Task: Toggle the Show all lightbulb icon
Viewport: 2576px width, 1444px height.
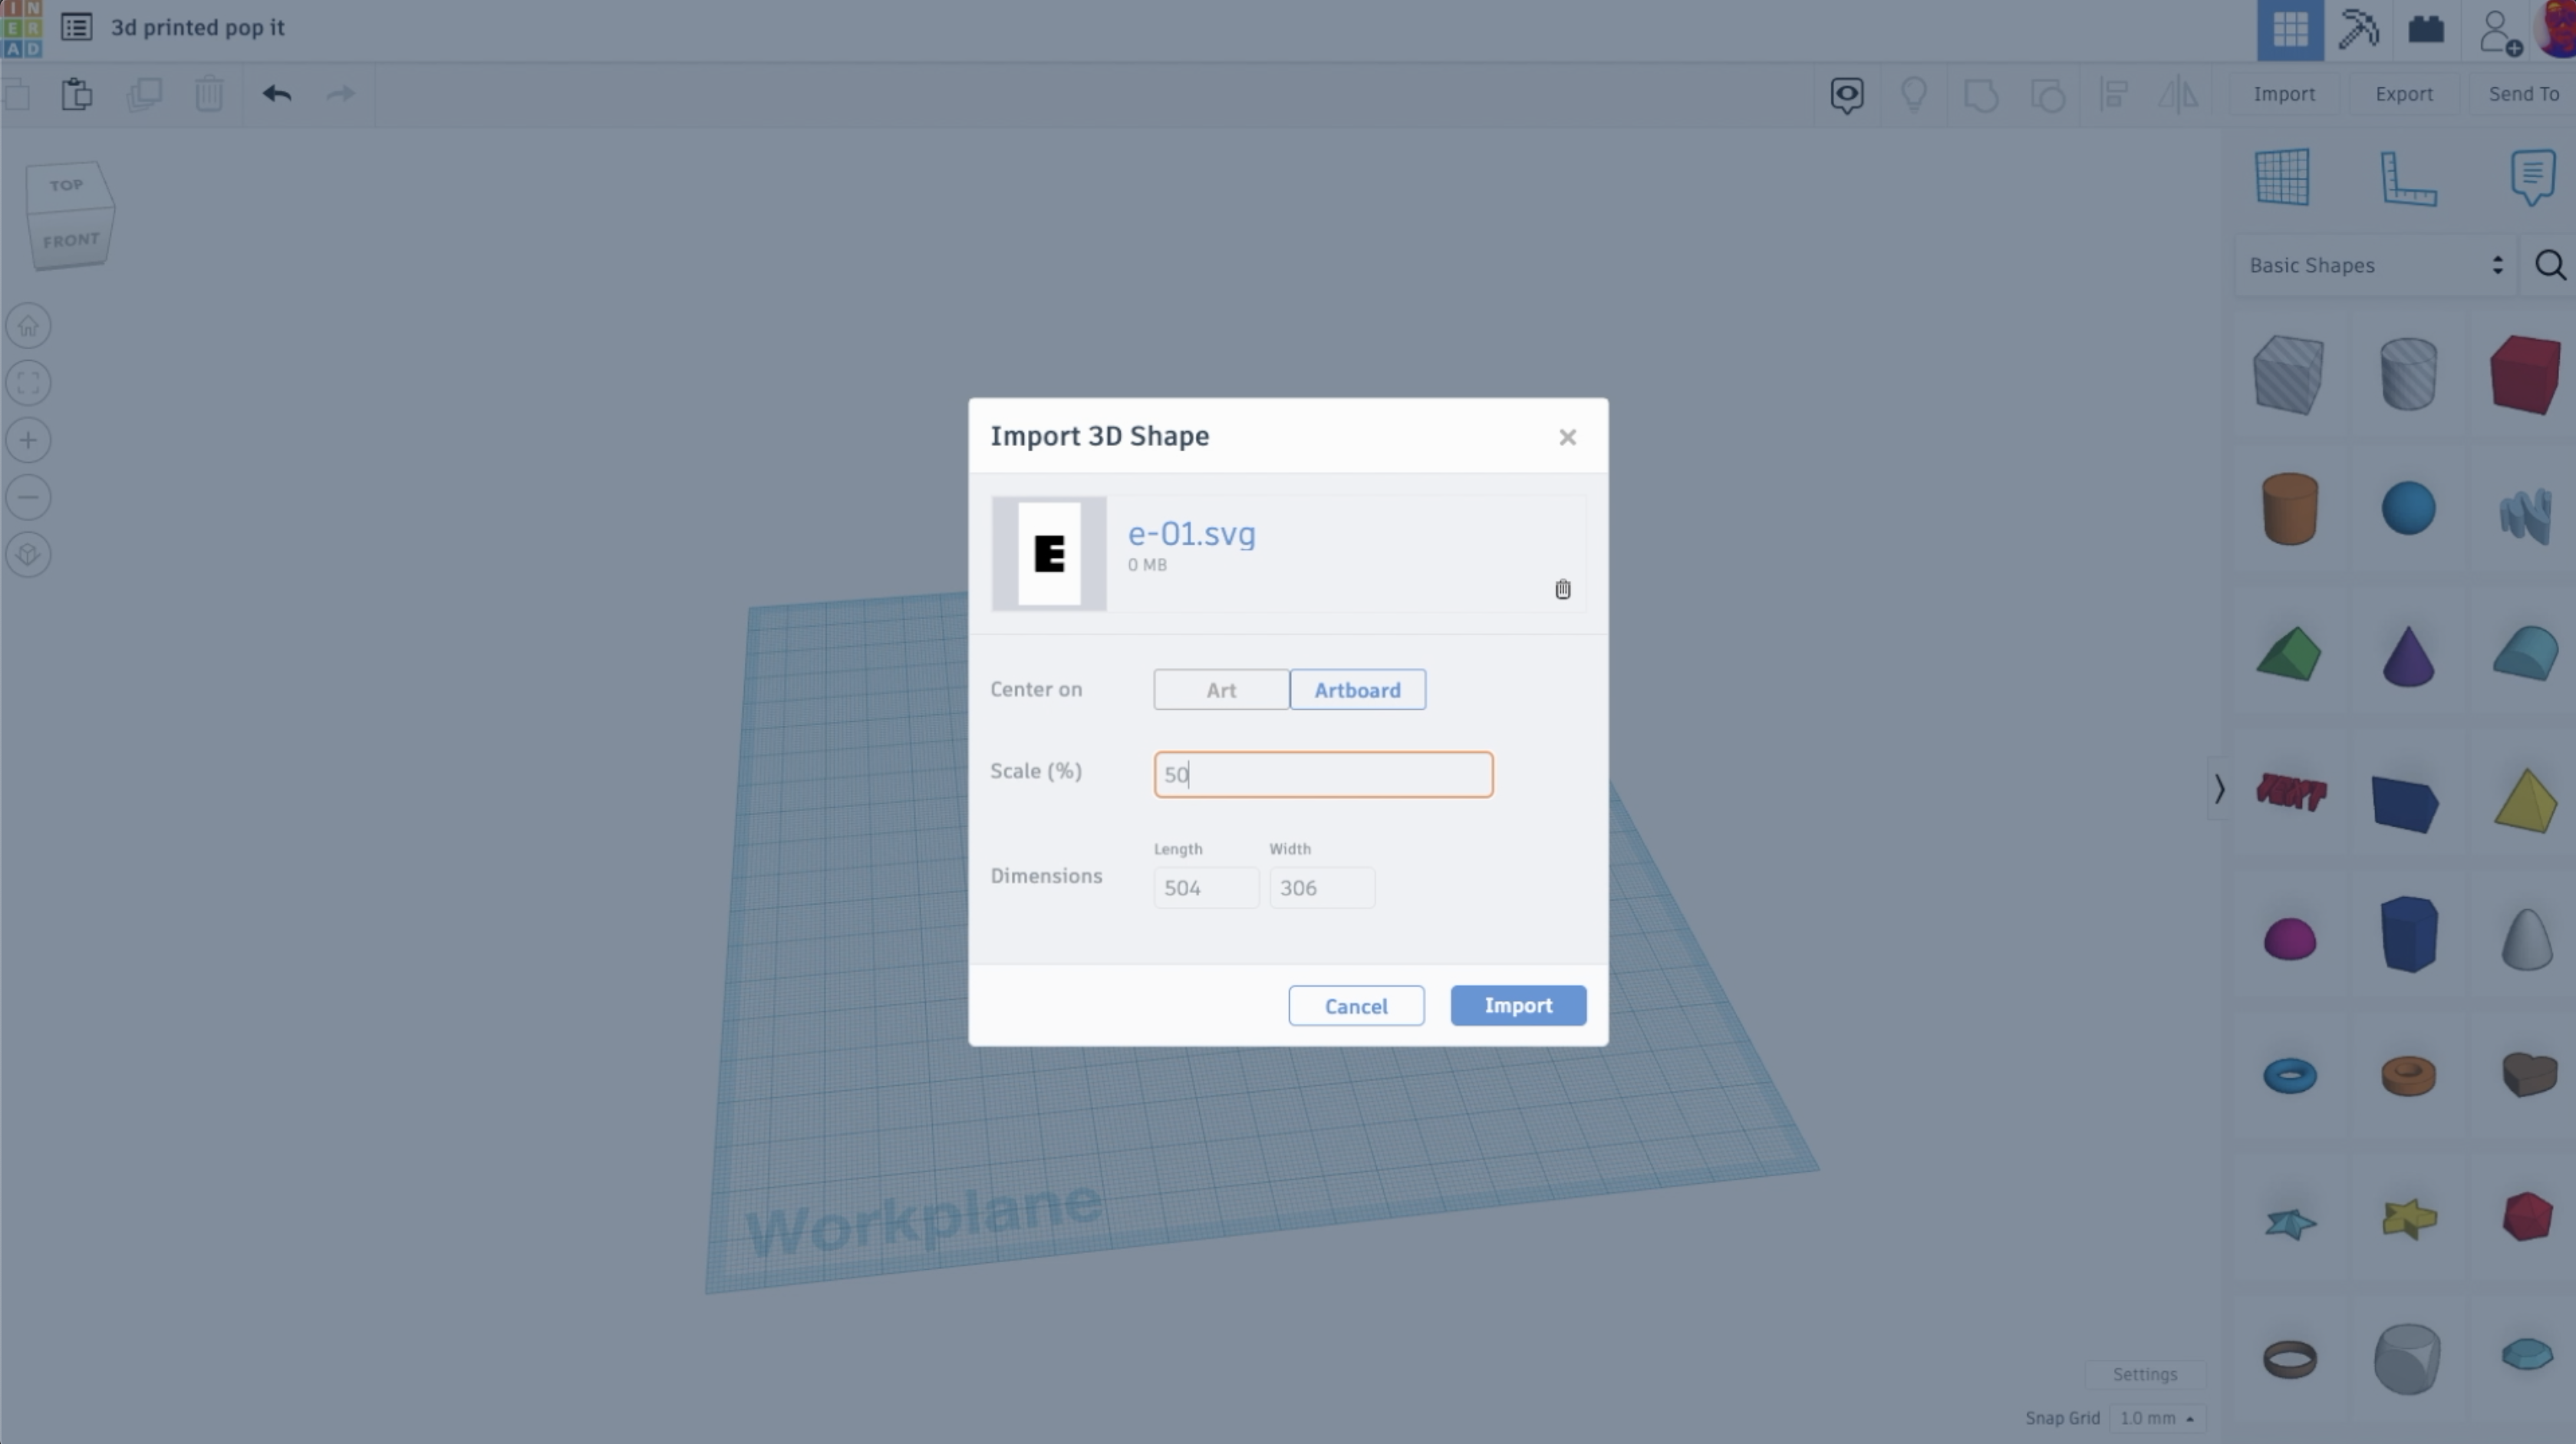Action: (1914, 95)
